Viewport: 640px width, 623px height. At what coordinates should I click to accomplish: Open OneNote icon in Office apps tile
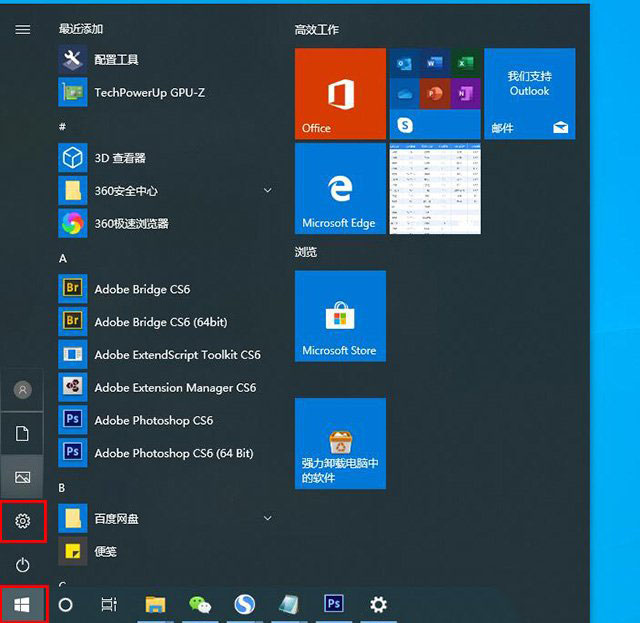point(466,94)
